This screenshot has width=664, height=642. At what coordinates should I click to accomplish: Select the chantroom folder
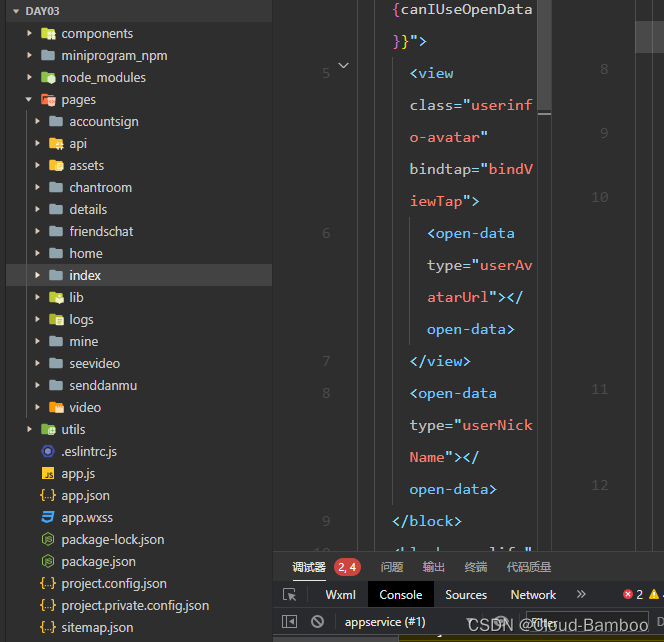point(139,187)
